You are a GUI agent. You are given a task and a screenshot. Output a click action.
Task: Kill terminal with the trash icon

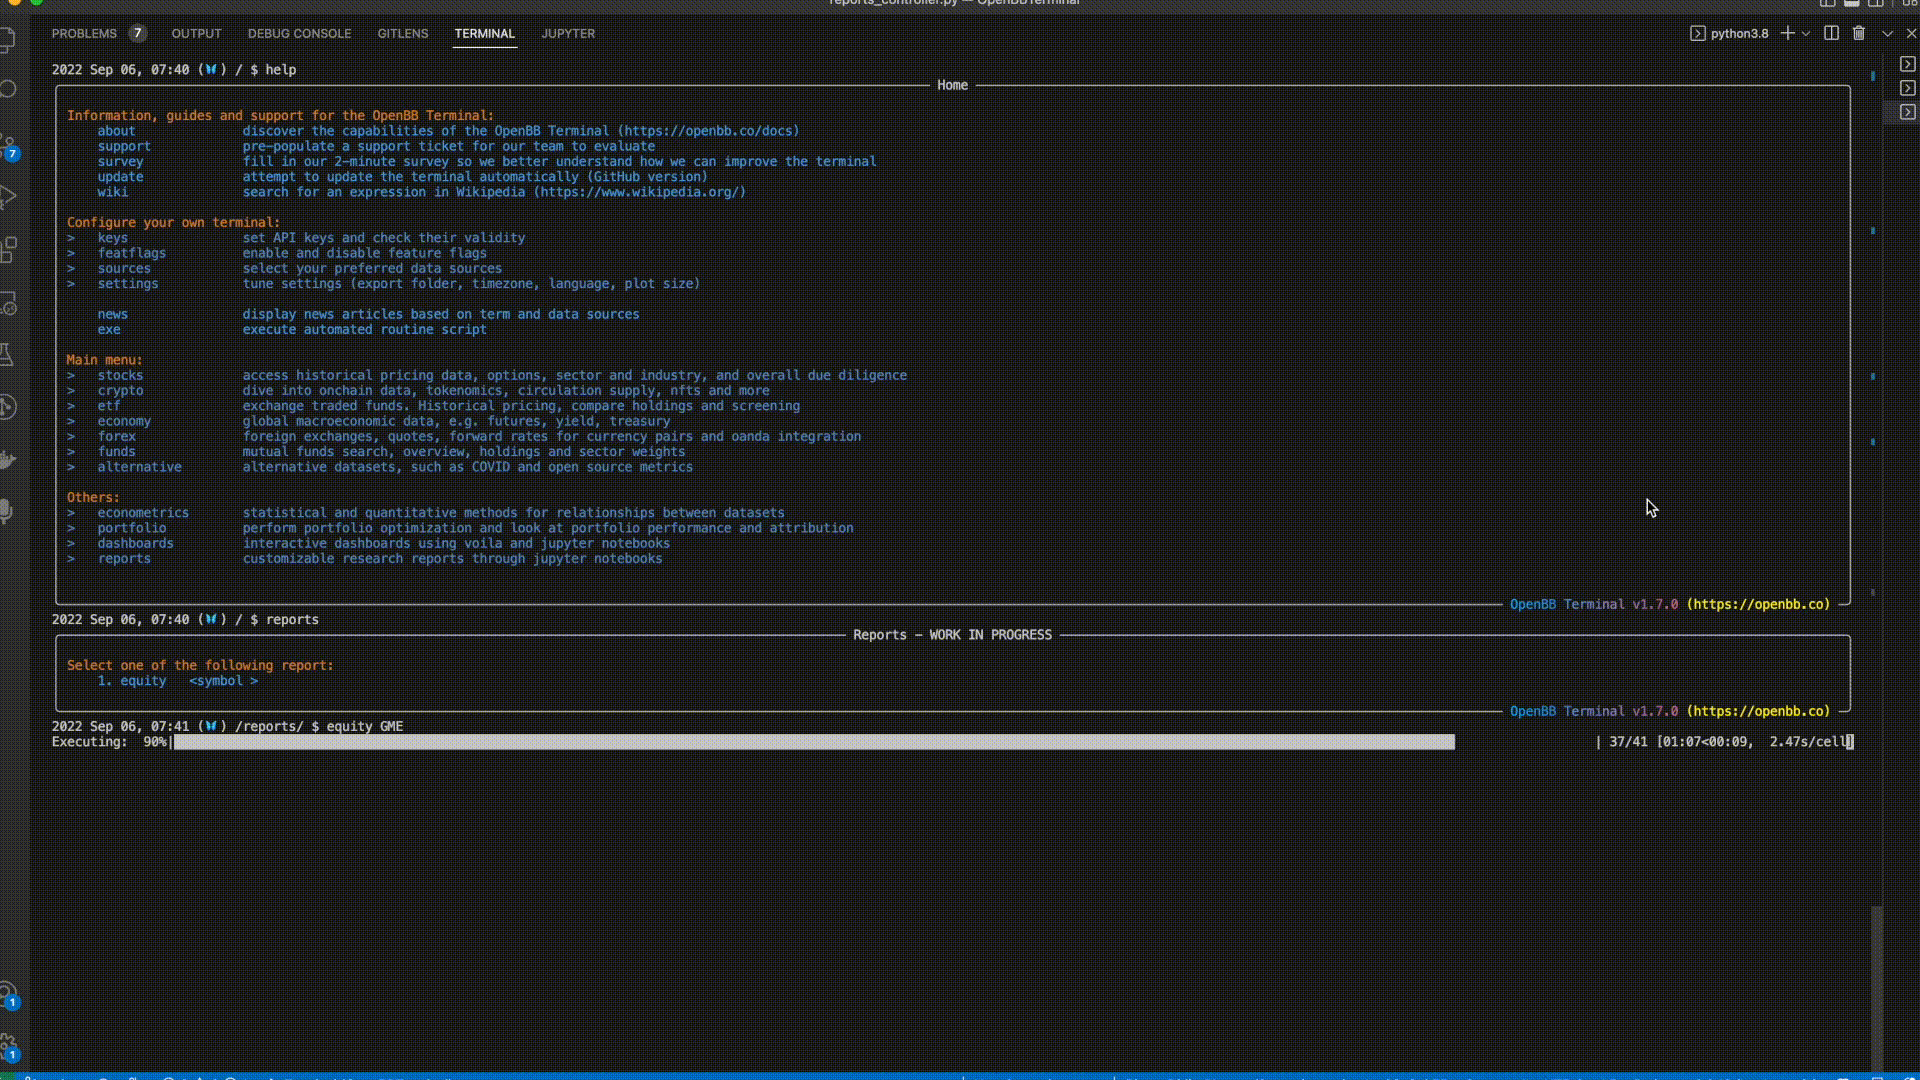[1859, 33]
